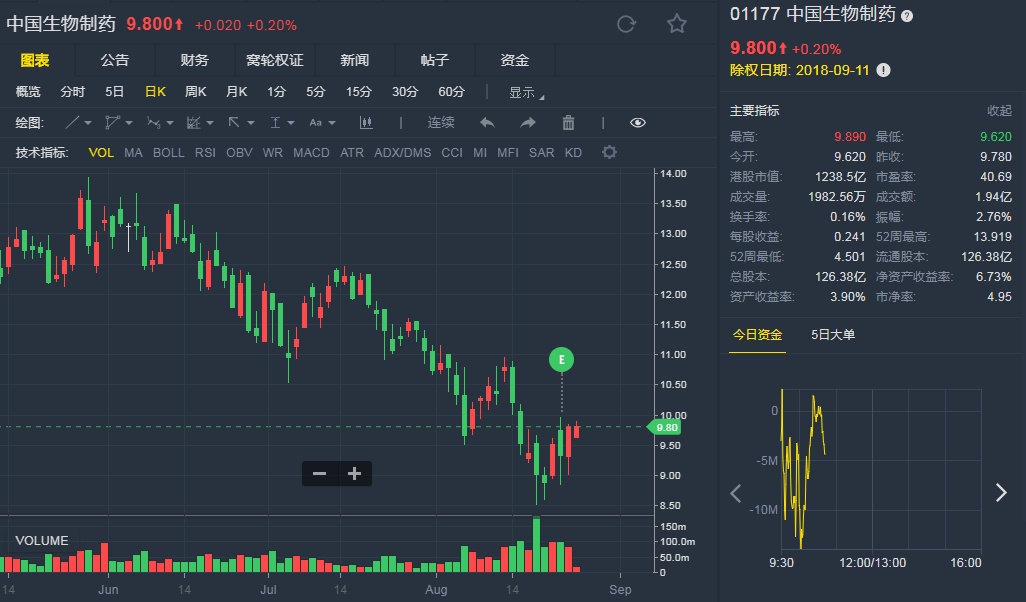Add the stock to favorites with the star
The height and width of the screenshot is (602, 1026).
[677, 24]
